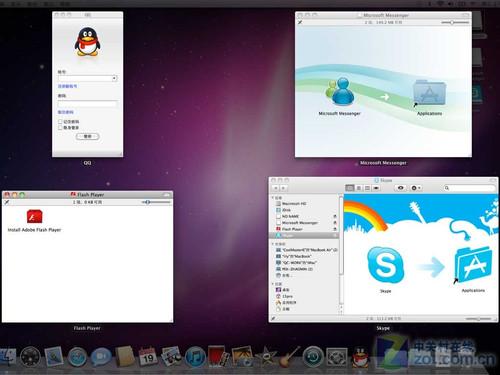
Task: Launch GarageBand guitar icon in Dock
Action: [289, 356]
